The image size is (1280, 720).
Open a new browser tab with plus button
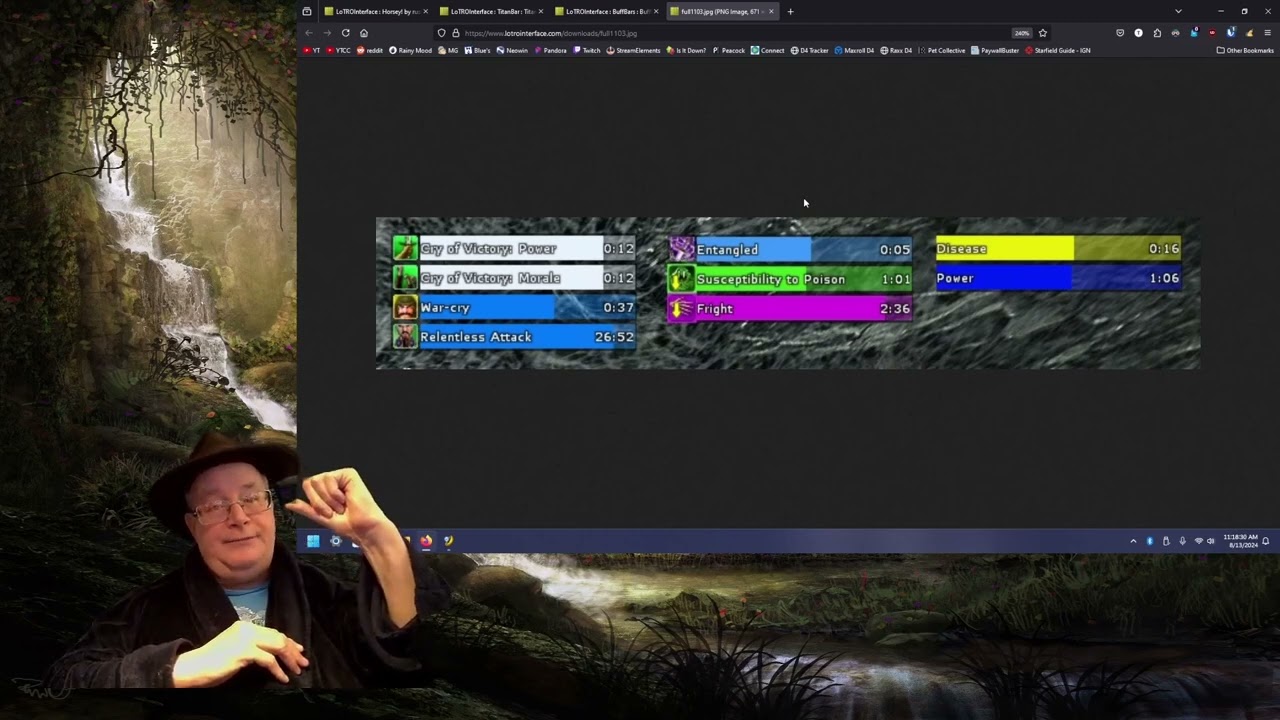(790, 11)
